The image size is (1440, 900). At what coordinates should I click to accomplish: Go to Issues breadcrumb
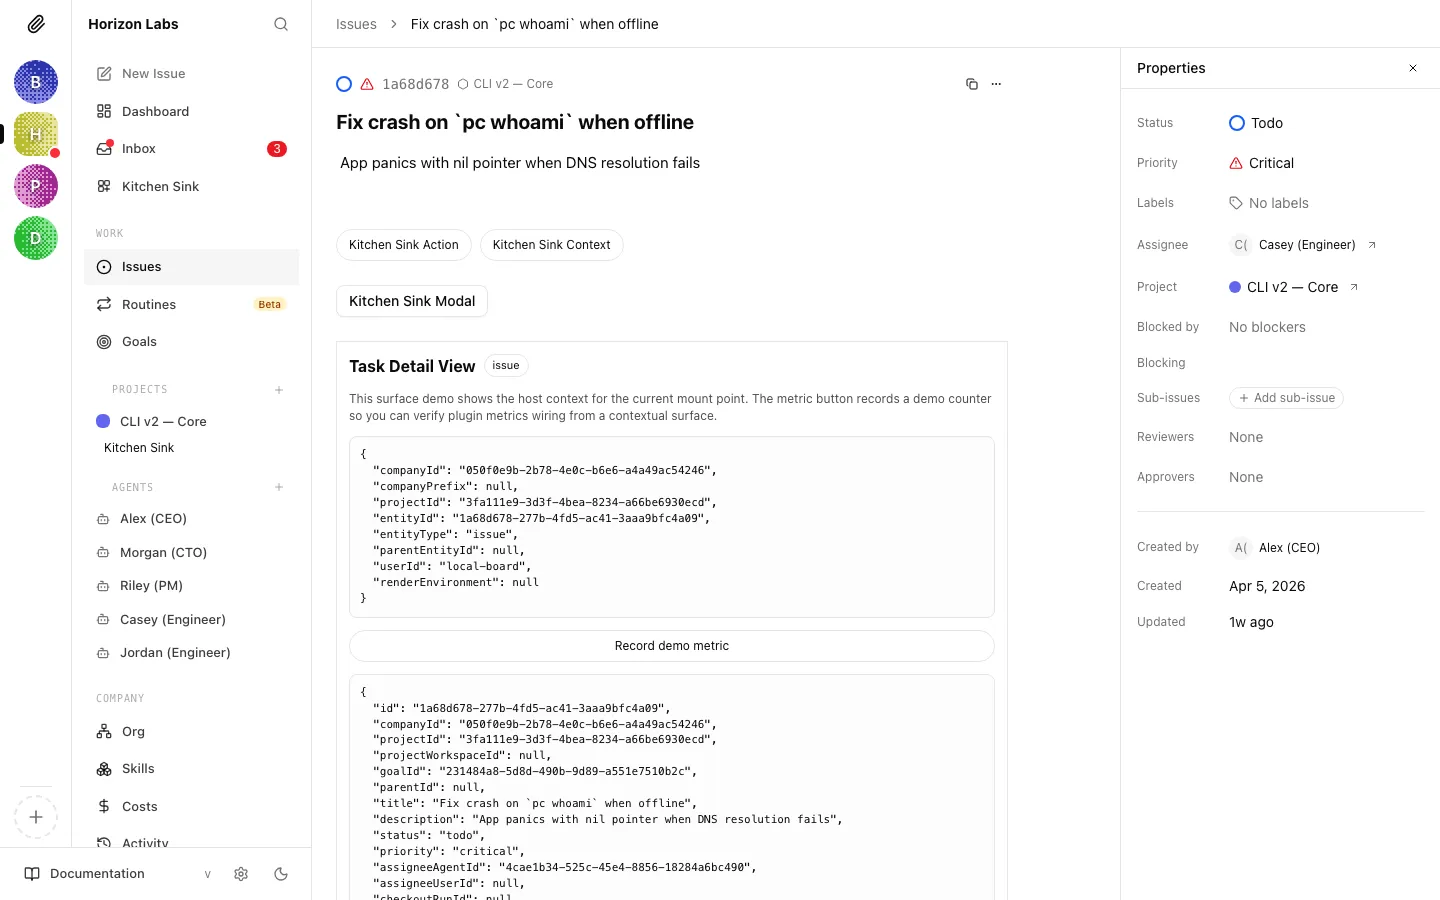[x=356, y=24]
